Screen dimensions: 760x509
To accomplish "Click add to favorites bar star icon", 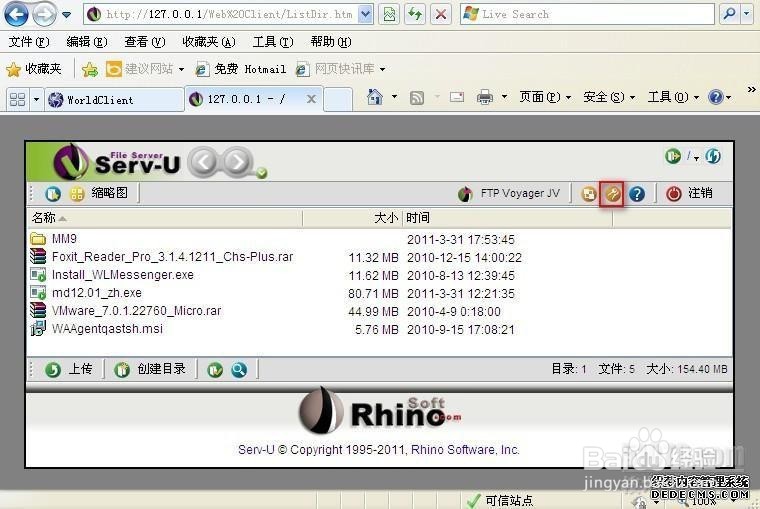I will point(90,70).
